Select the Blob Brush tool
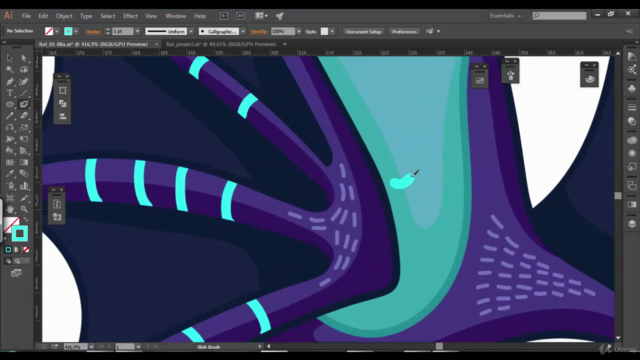640x360 pixels. coord(24,104)
